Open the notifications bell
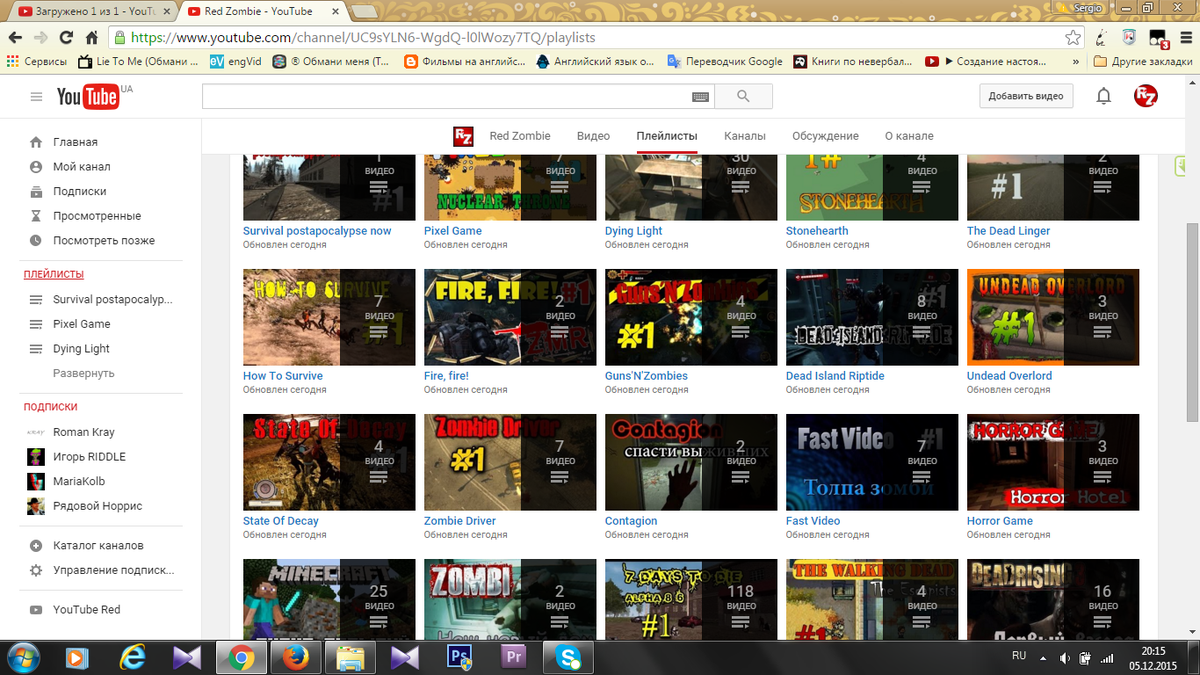Screen dimensions: 1200x675 pyautogui.click(x=1104, y=96)
